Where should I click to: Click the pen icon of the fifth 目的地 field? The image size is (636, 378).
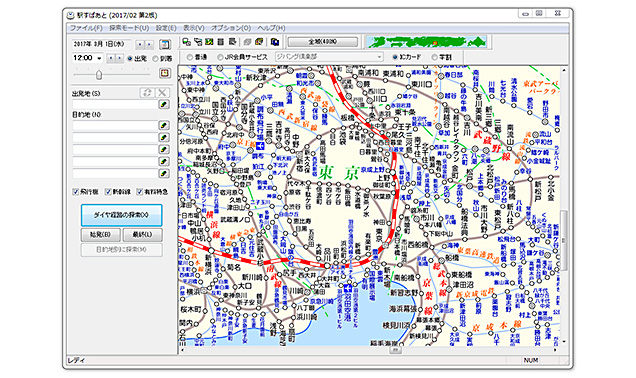pos(163,174)
